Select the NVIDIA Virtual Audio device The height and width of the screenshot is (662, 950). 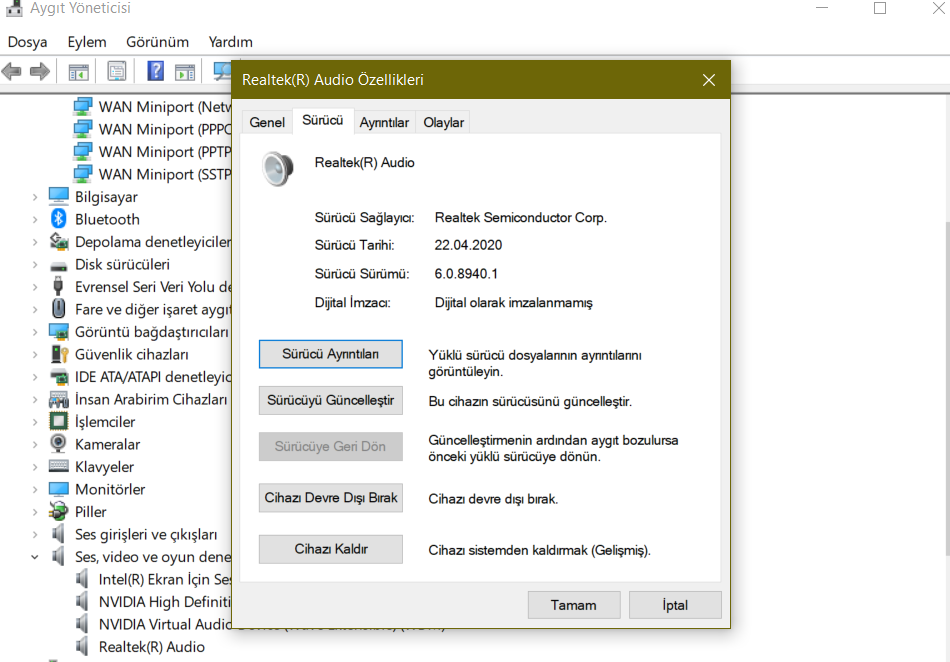click(165, 624)
